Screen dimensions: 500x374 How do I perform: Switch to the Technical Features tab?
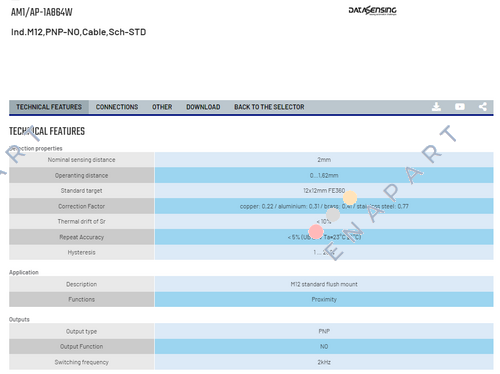[x=49, y=107]
